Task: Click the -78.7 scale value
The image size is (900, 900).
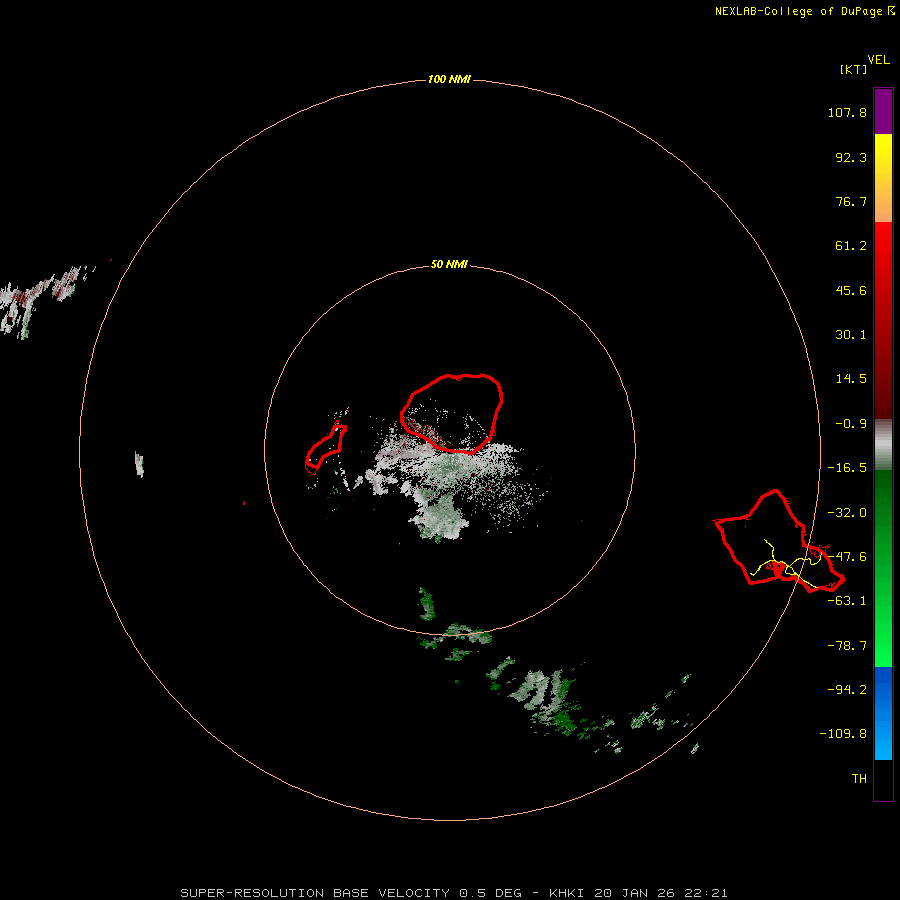Action: pos(847,646)
